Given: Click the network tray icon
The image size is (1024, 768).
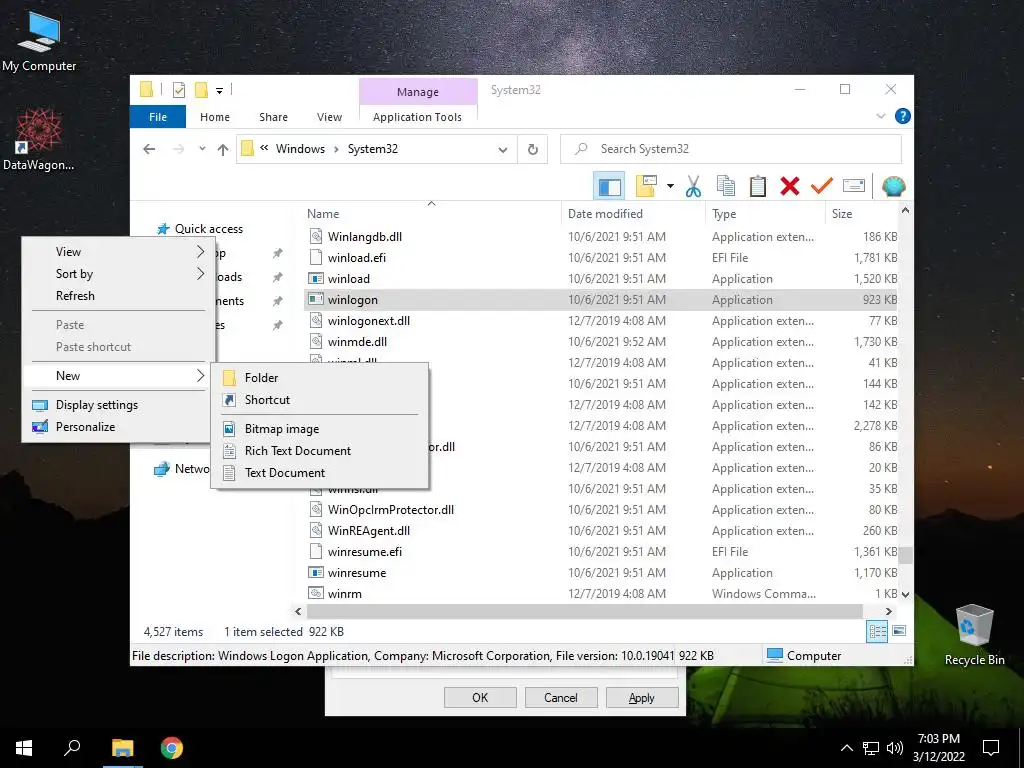Looking at the screenshot, I should click(x=871, y=748).
